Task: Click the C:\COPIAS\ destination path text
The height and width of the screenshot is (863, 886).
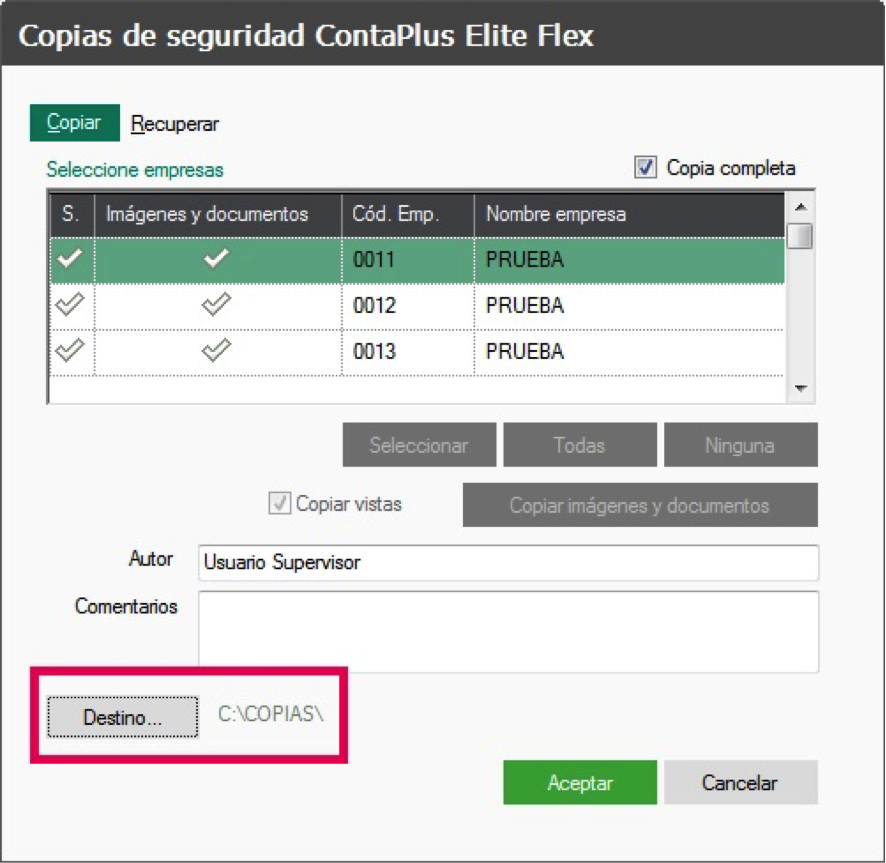Action: click(271, 714)
